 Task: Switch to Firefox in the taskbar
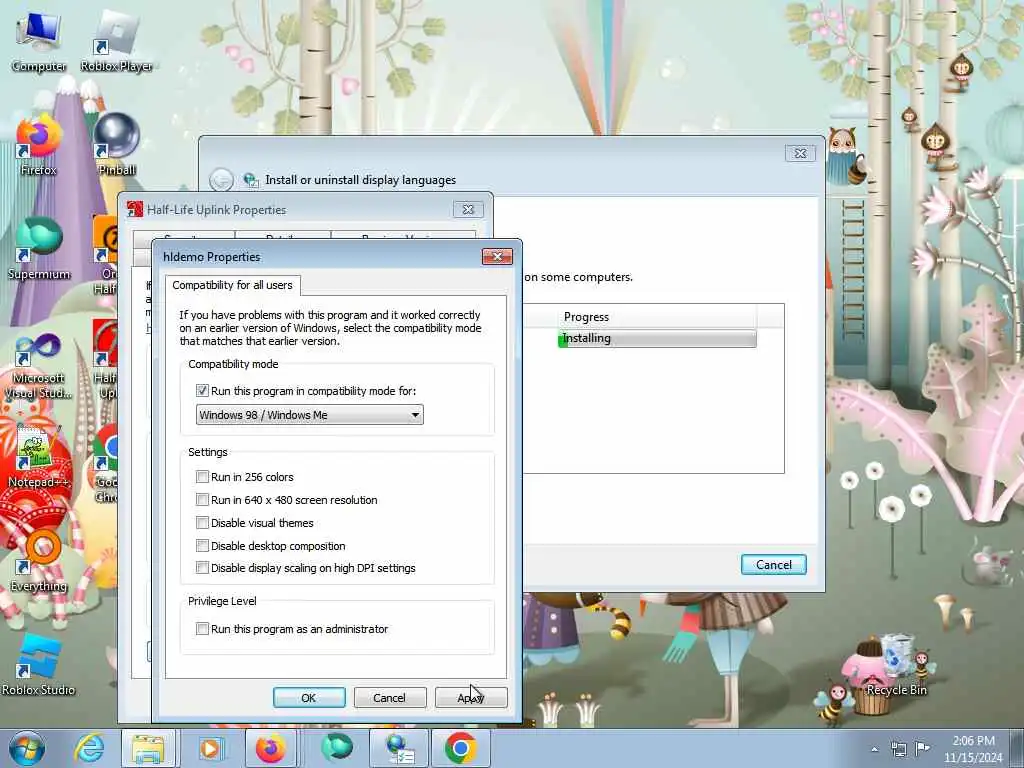coord(270,748)
